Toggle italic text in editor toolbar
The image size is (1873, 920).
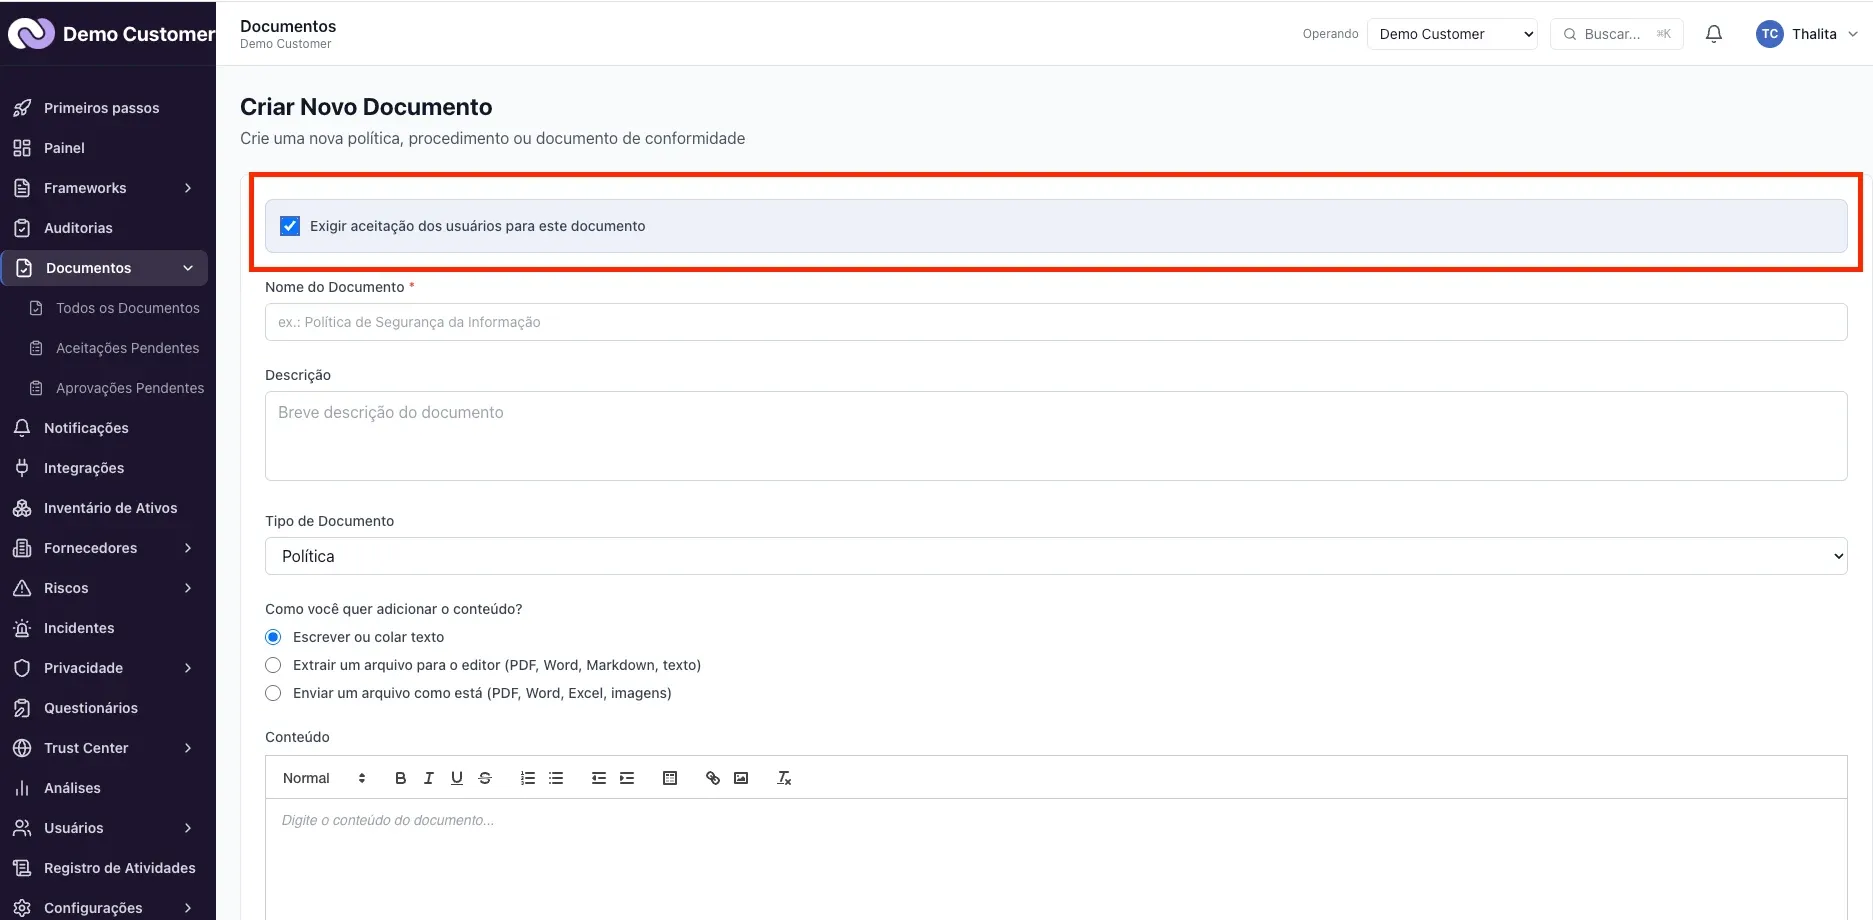pos(428,778)
